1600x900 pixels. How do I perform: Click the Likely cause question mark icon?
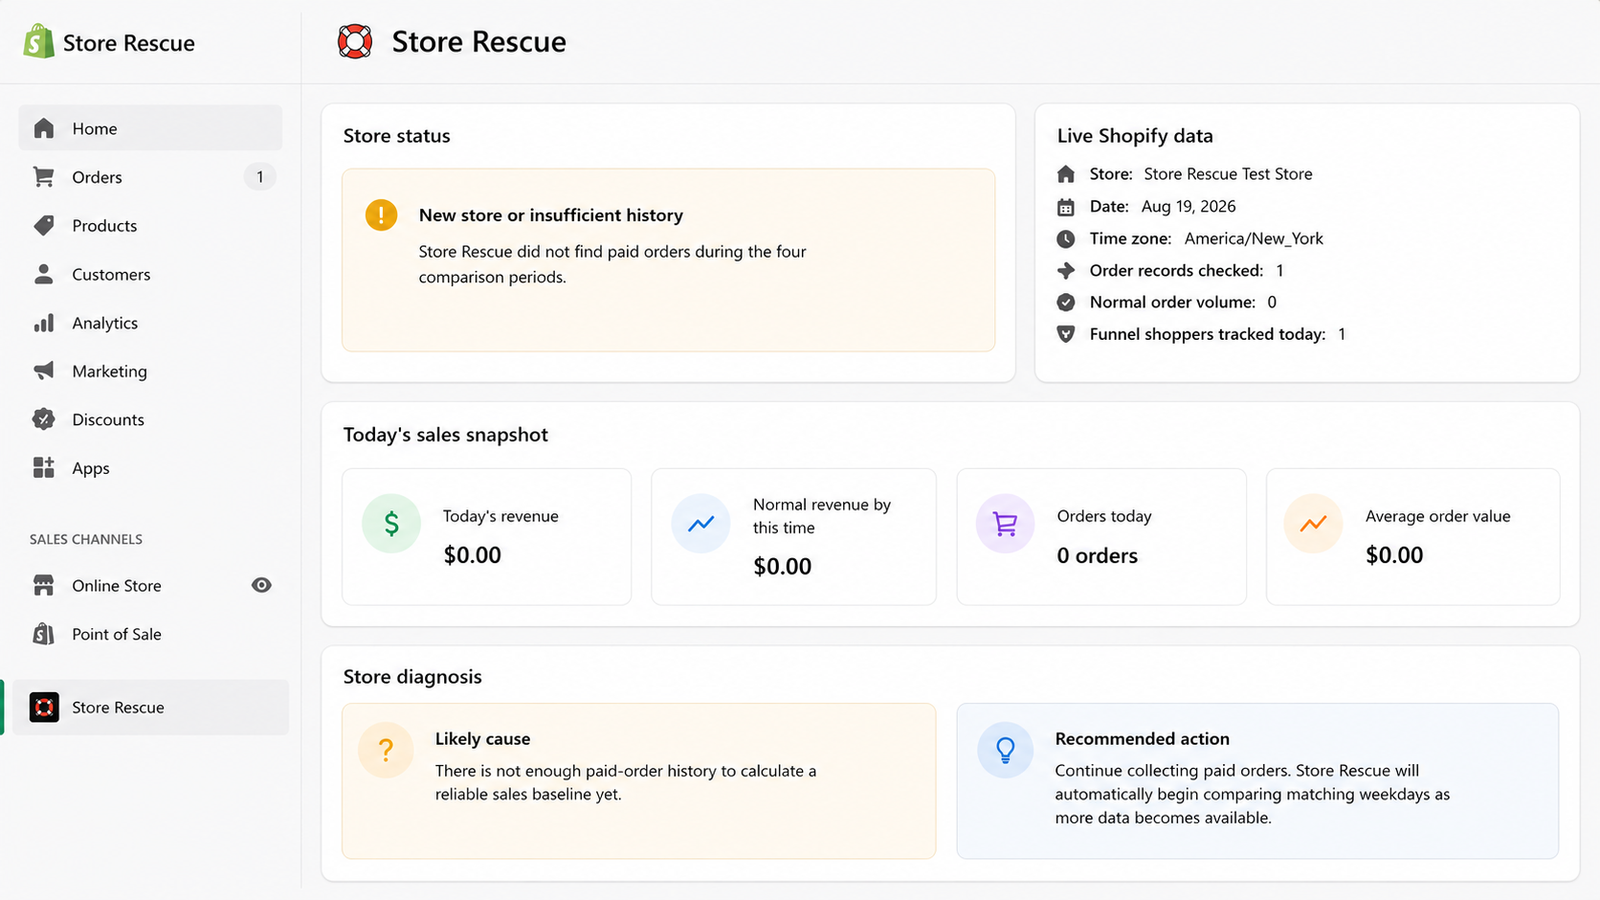386,750
